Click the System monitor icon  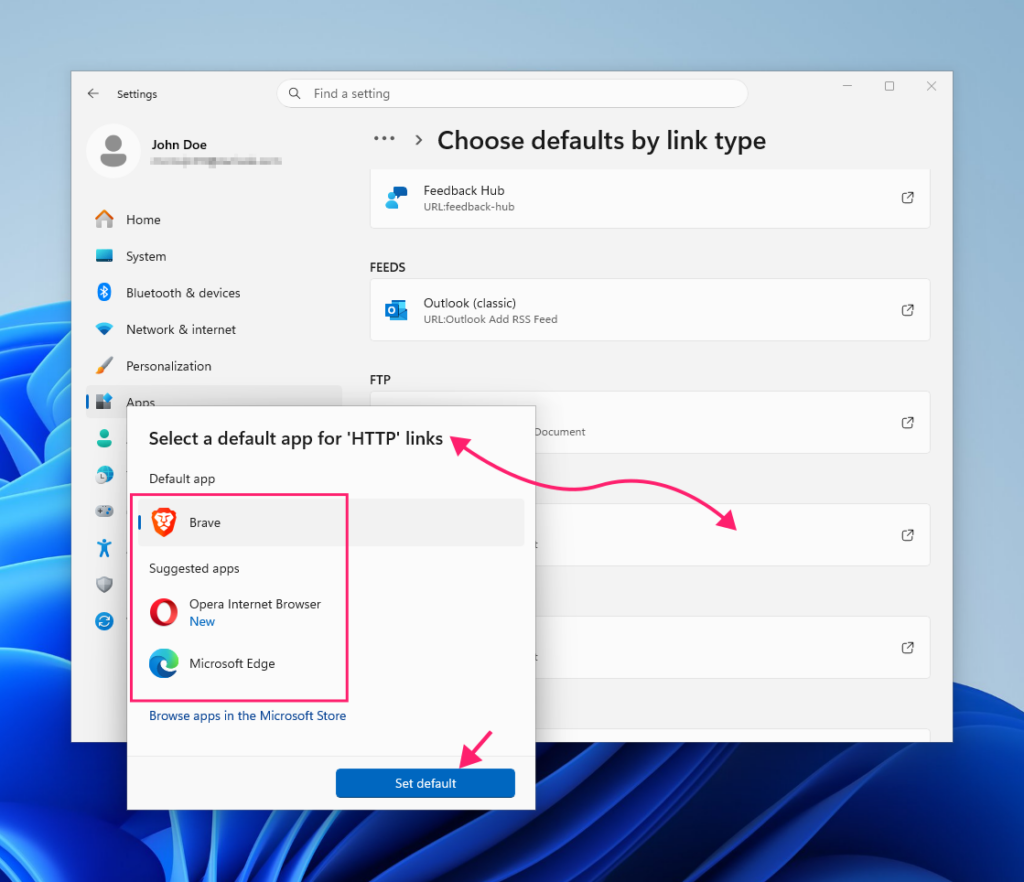[104, 255]
